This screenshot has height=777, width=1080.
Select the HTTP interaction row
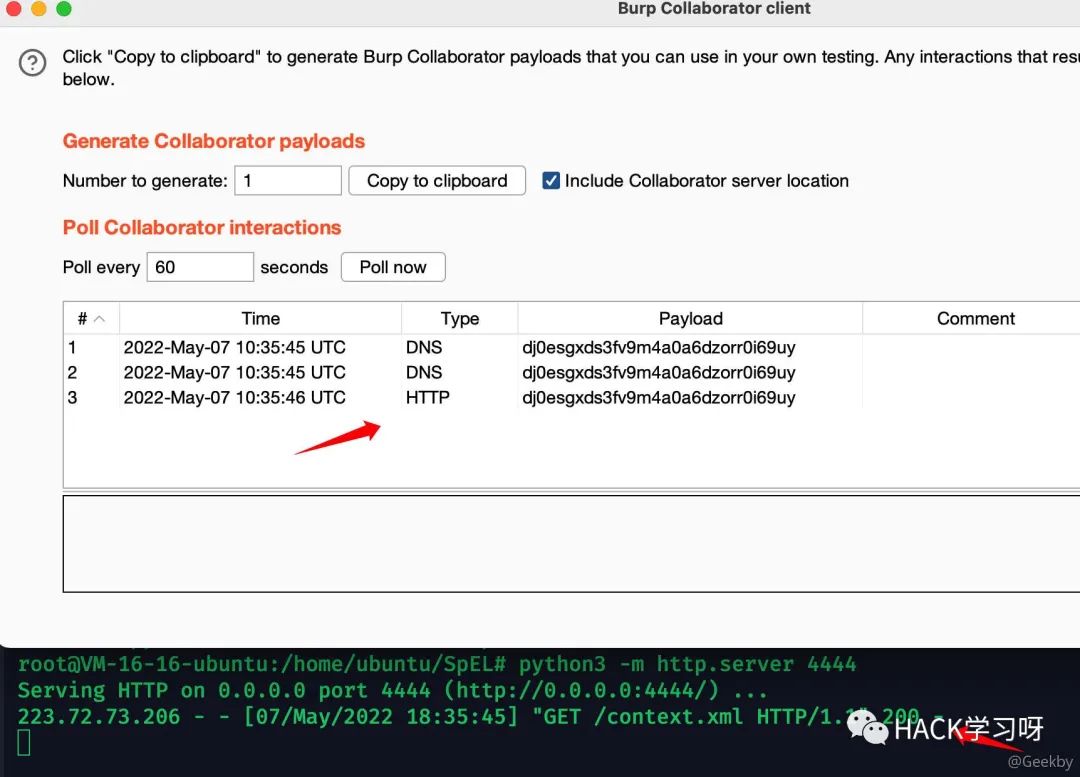pos(572,397)
